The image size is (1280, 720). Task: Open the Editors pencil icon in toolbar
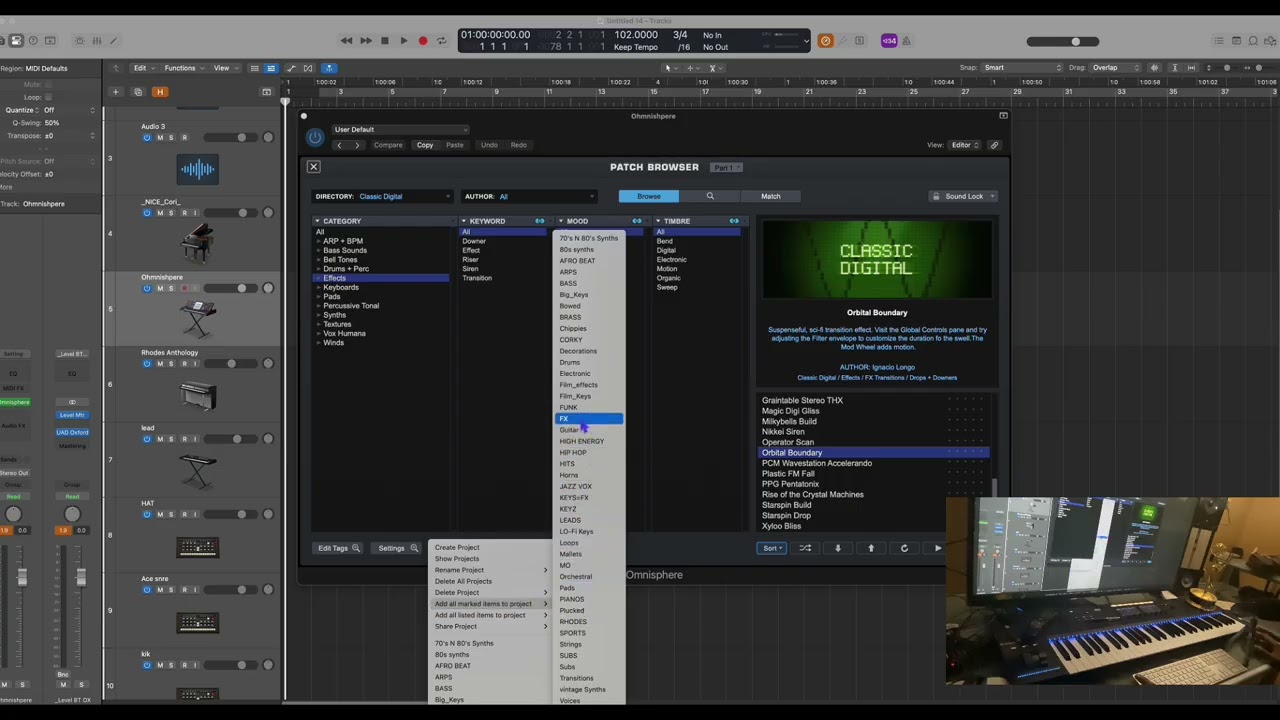[x=115, y=41]
